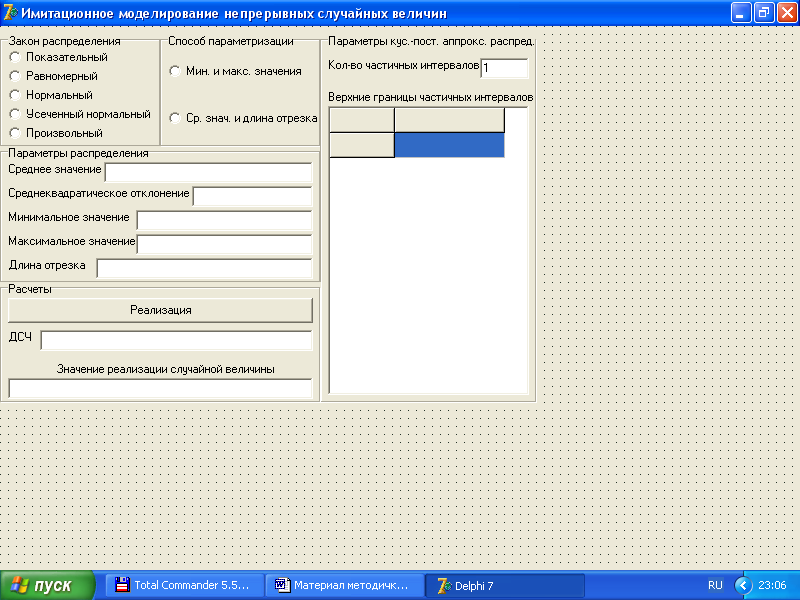The image size is (800, 600).
Task: Select the highlighted blue grid cell
Action: click(x=449, y=145)
